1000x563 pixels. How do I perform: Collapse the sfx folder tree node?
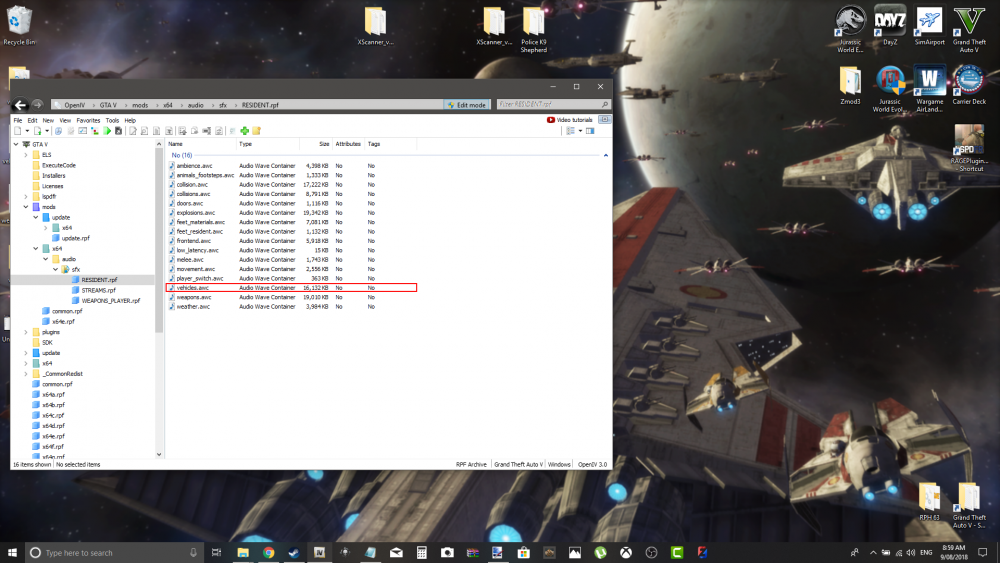tap(55, 269)
